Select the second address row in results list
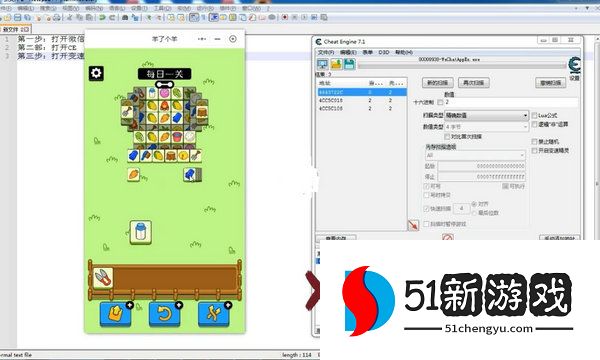 (x=362, y=100)
